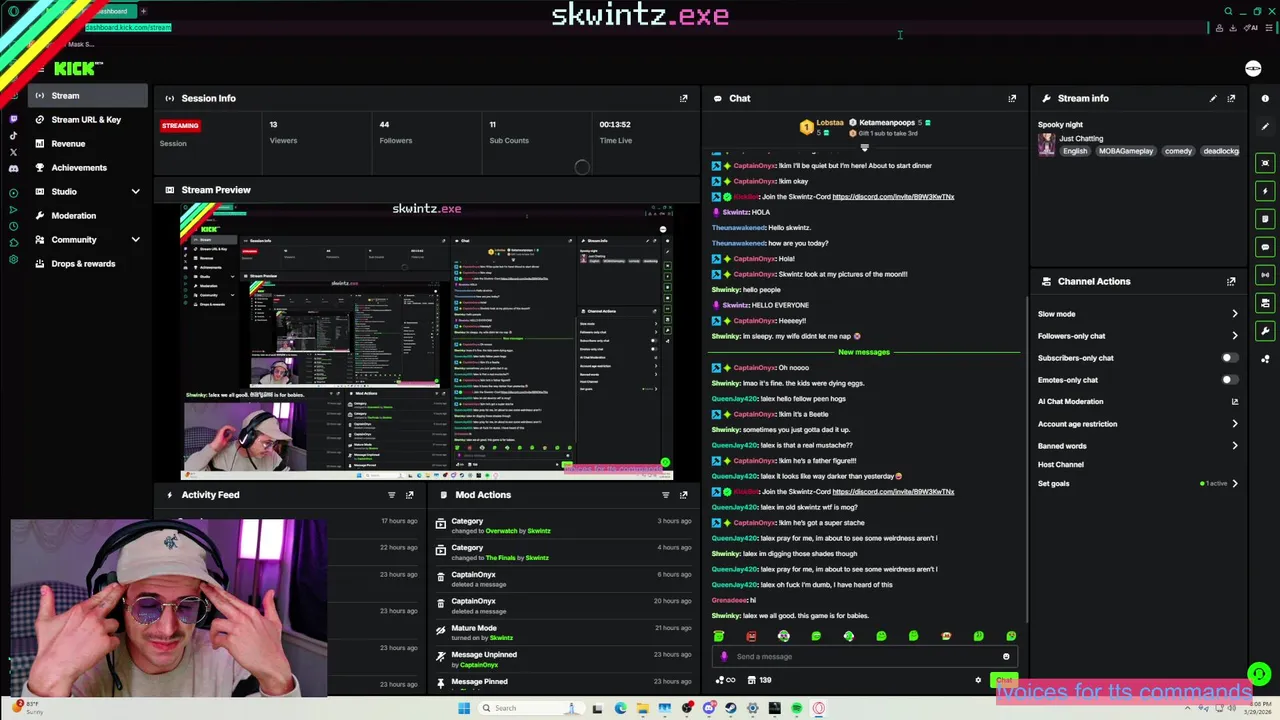
Task: Open Account age restriction arrow
Action: coord(1235,424)
